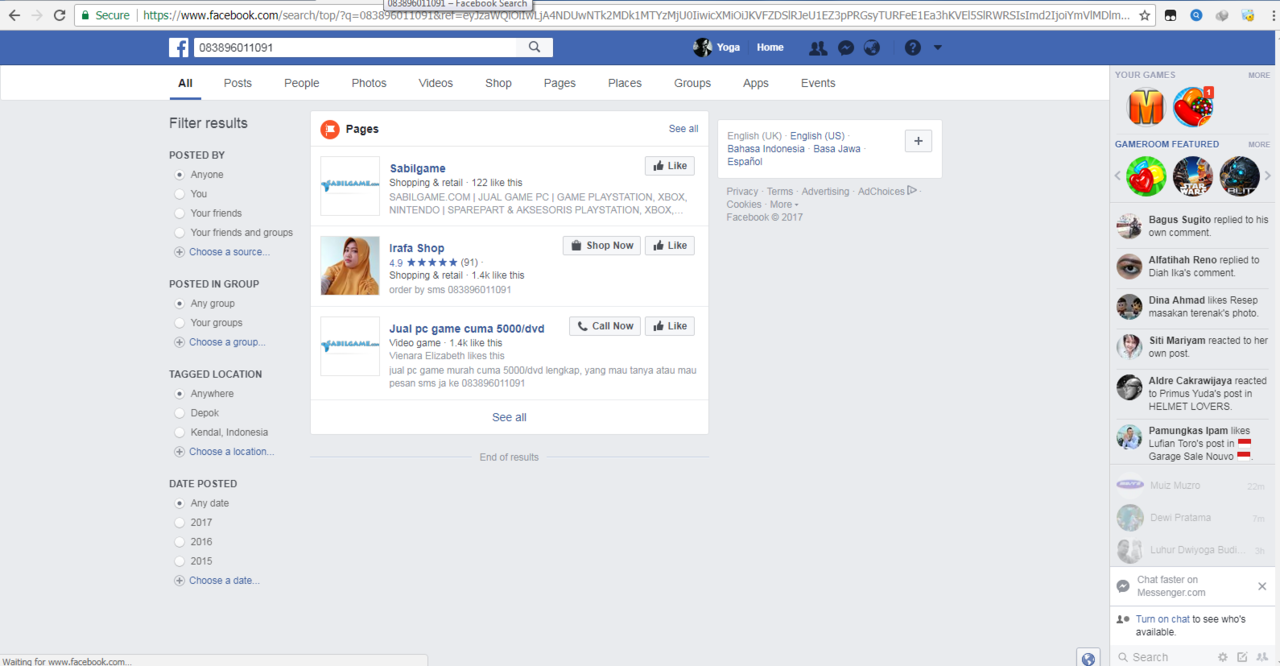
Task: Open the Chrome three-dot menu
Action: [x=1273, y=15]
